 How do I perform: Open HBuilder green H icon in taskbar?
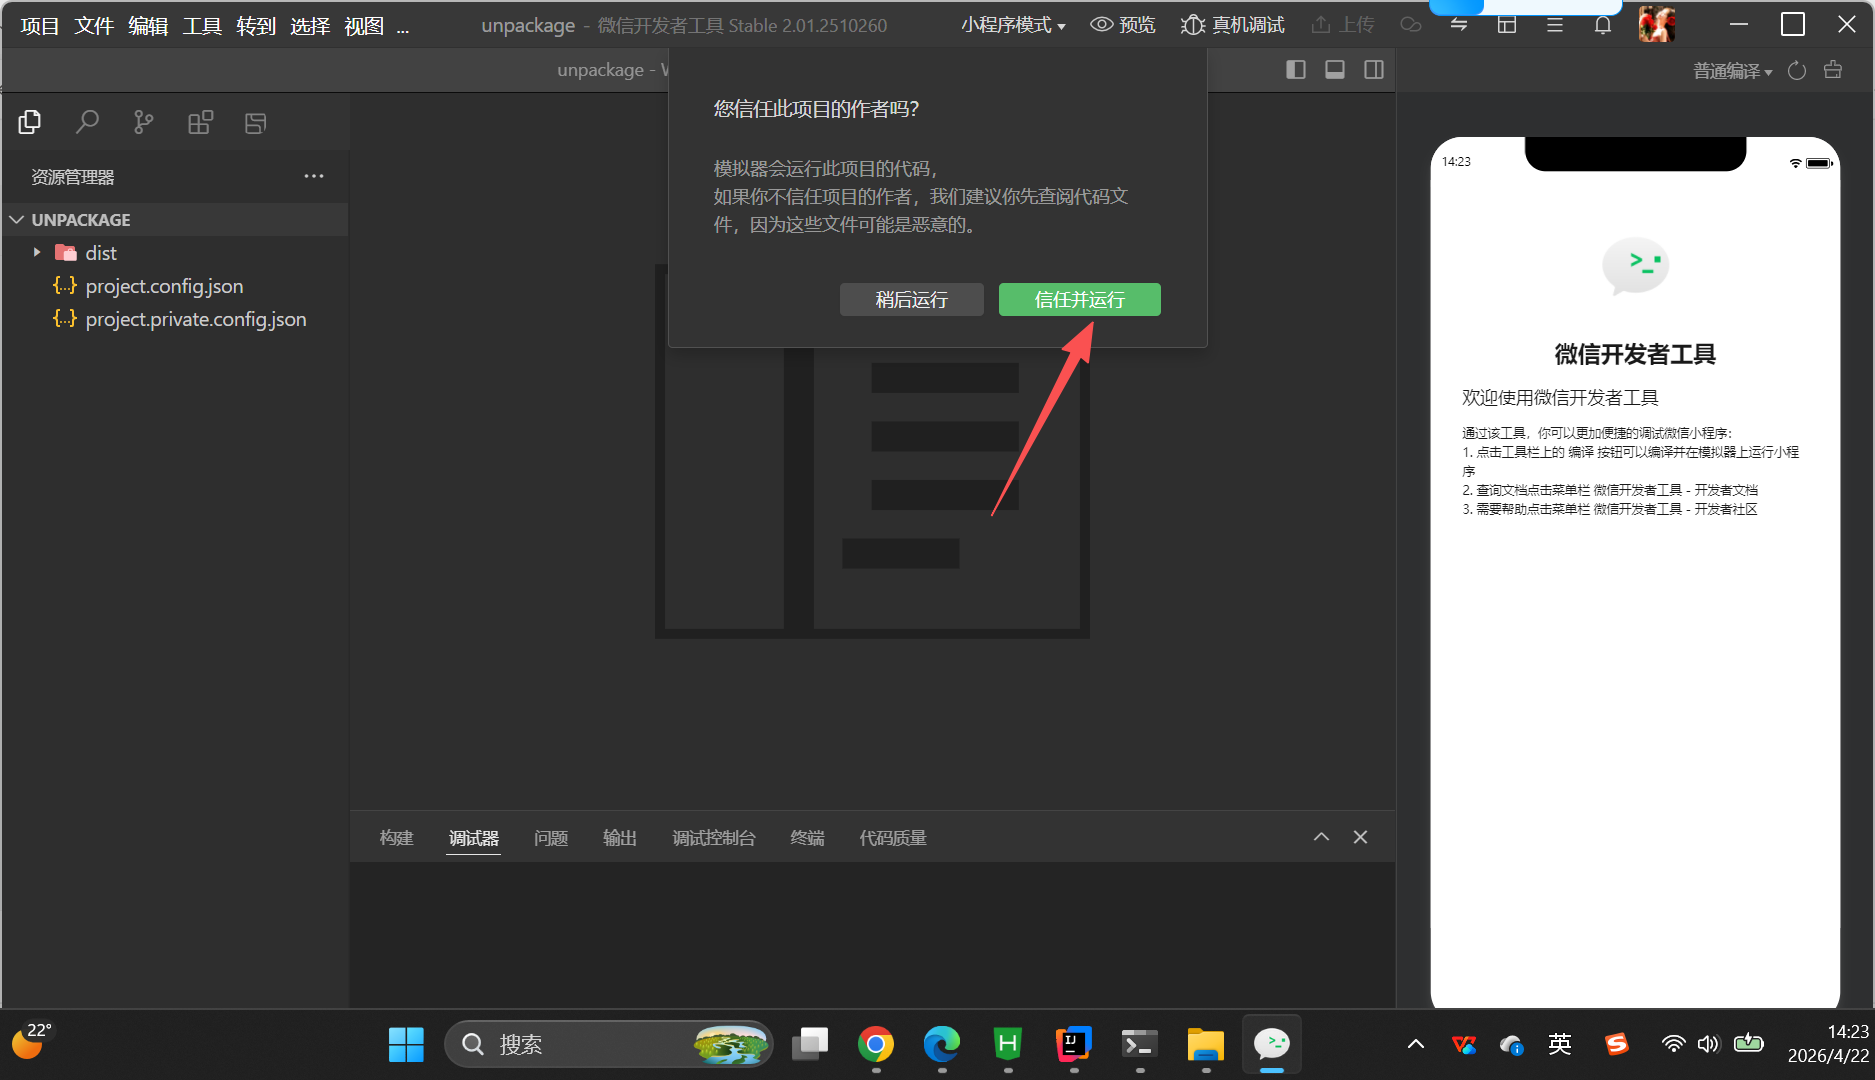click(1008, 1044)
